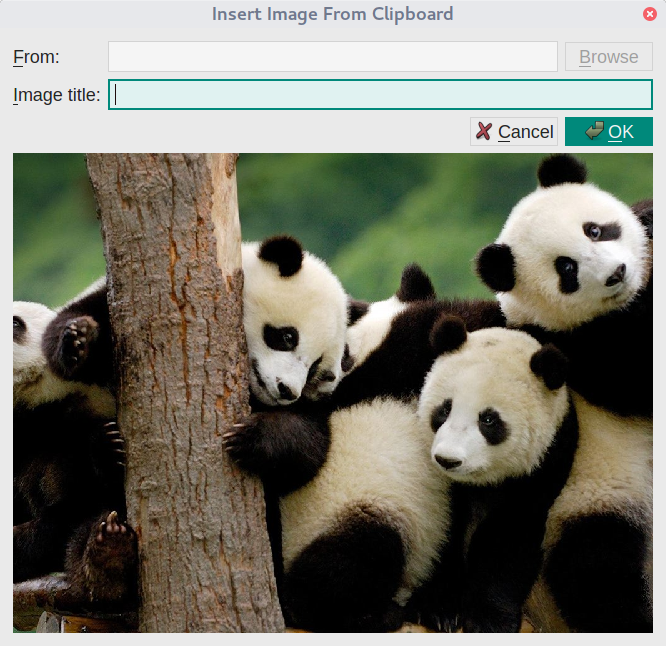Close the Insert Image From Clipboard dialog
Screen dimensions: 666x646
coord(649,14)
